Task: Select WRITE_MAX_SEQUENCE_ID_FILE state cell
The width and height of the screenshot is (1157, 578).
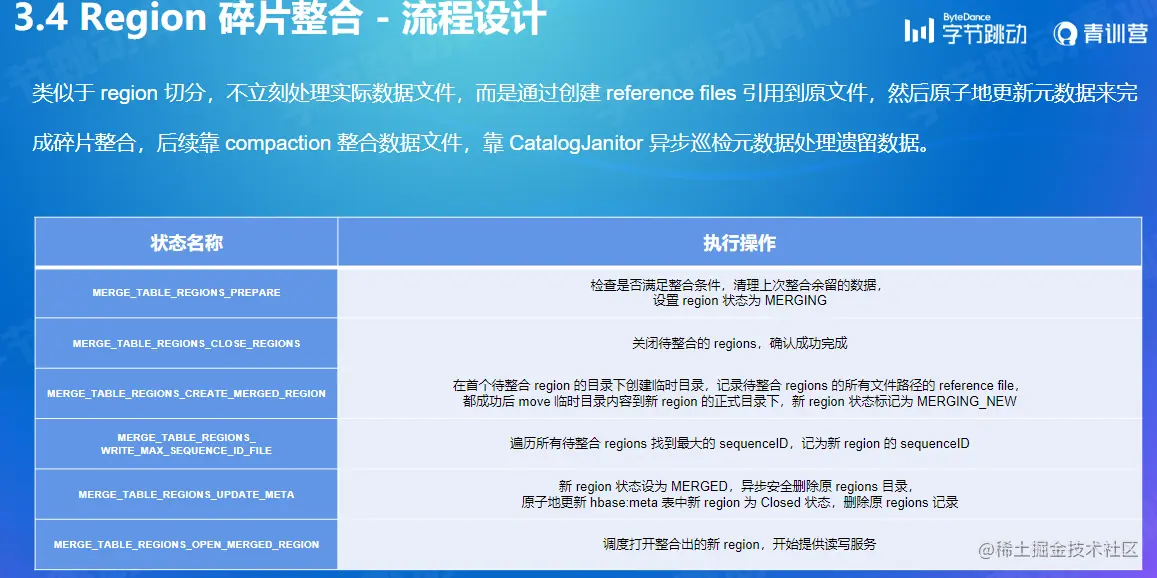Action: point(187,444)
